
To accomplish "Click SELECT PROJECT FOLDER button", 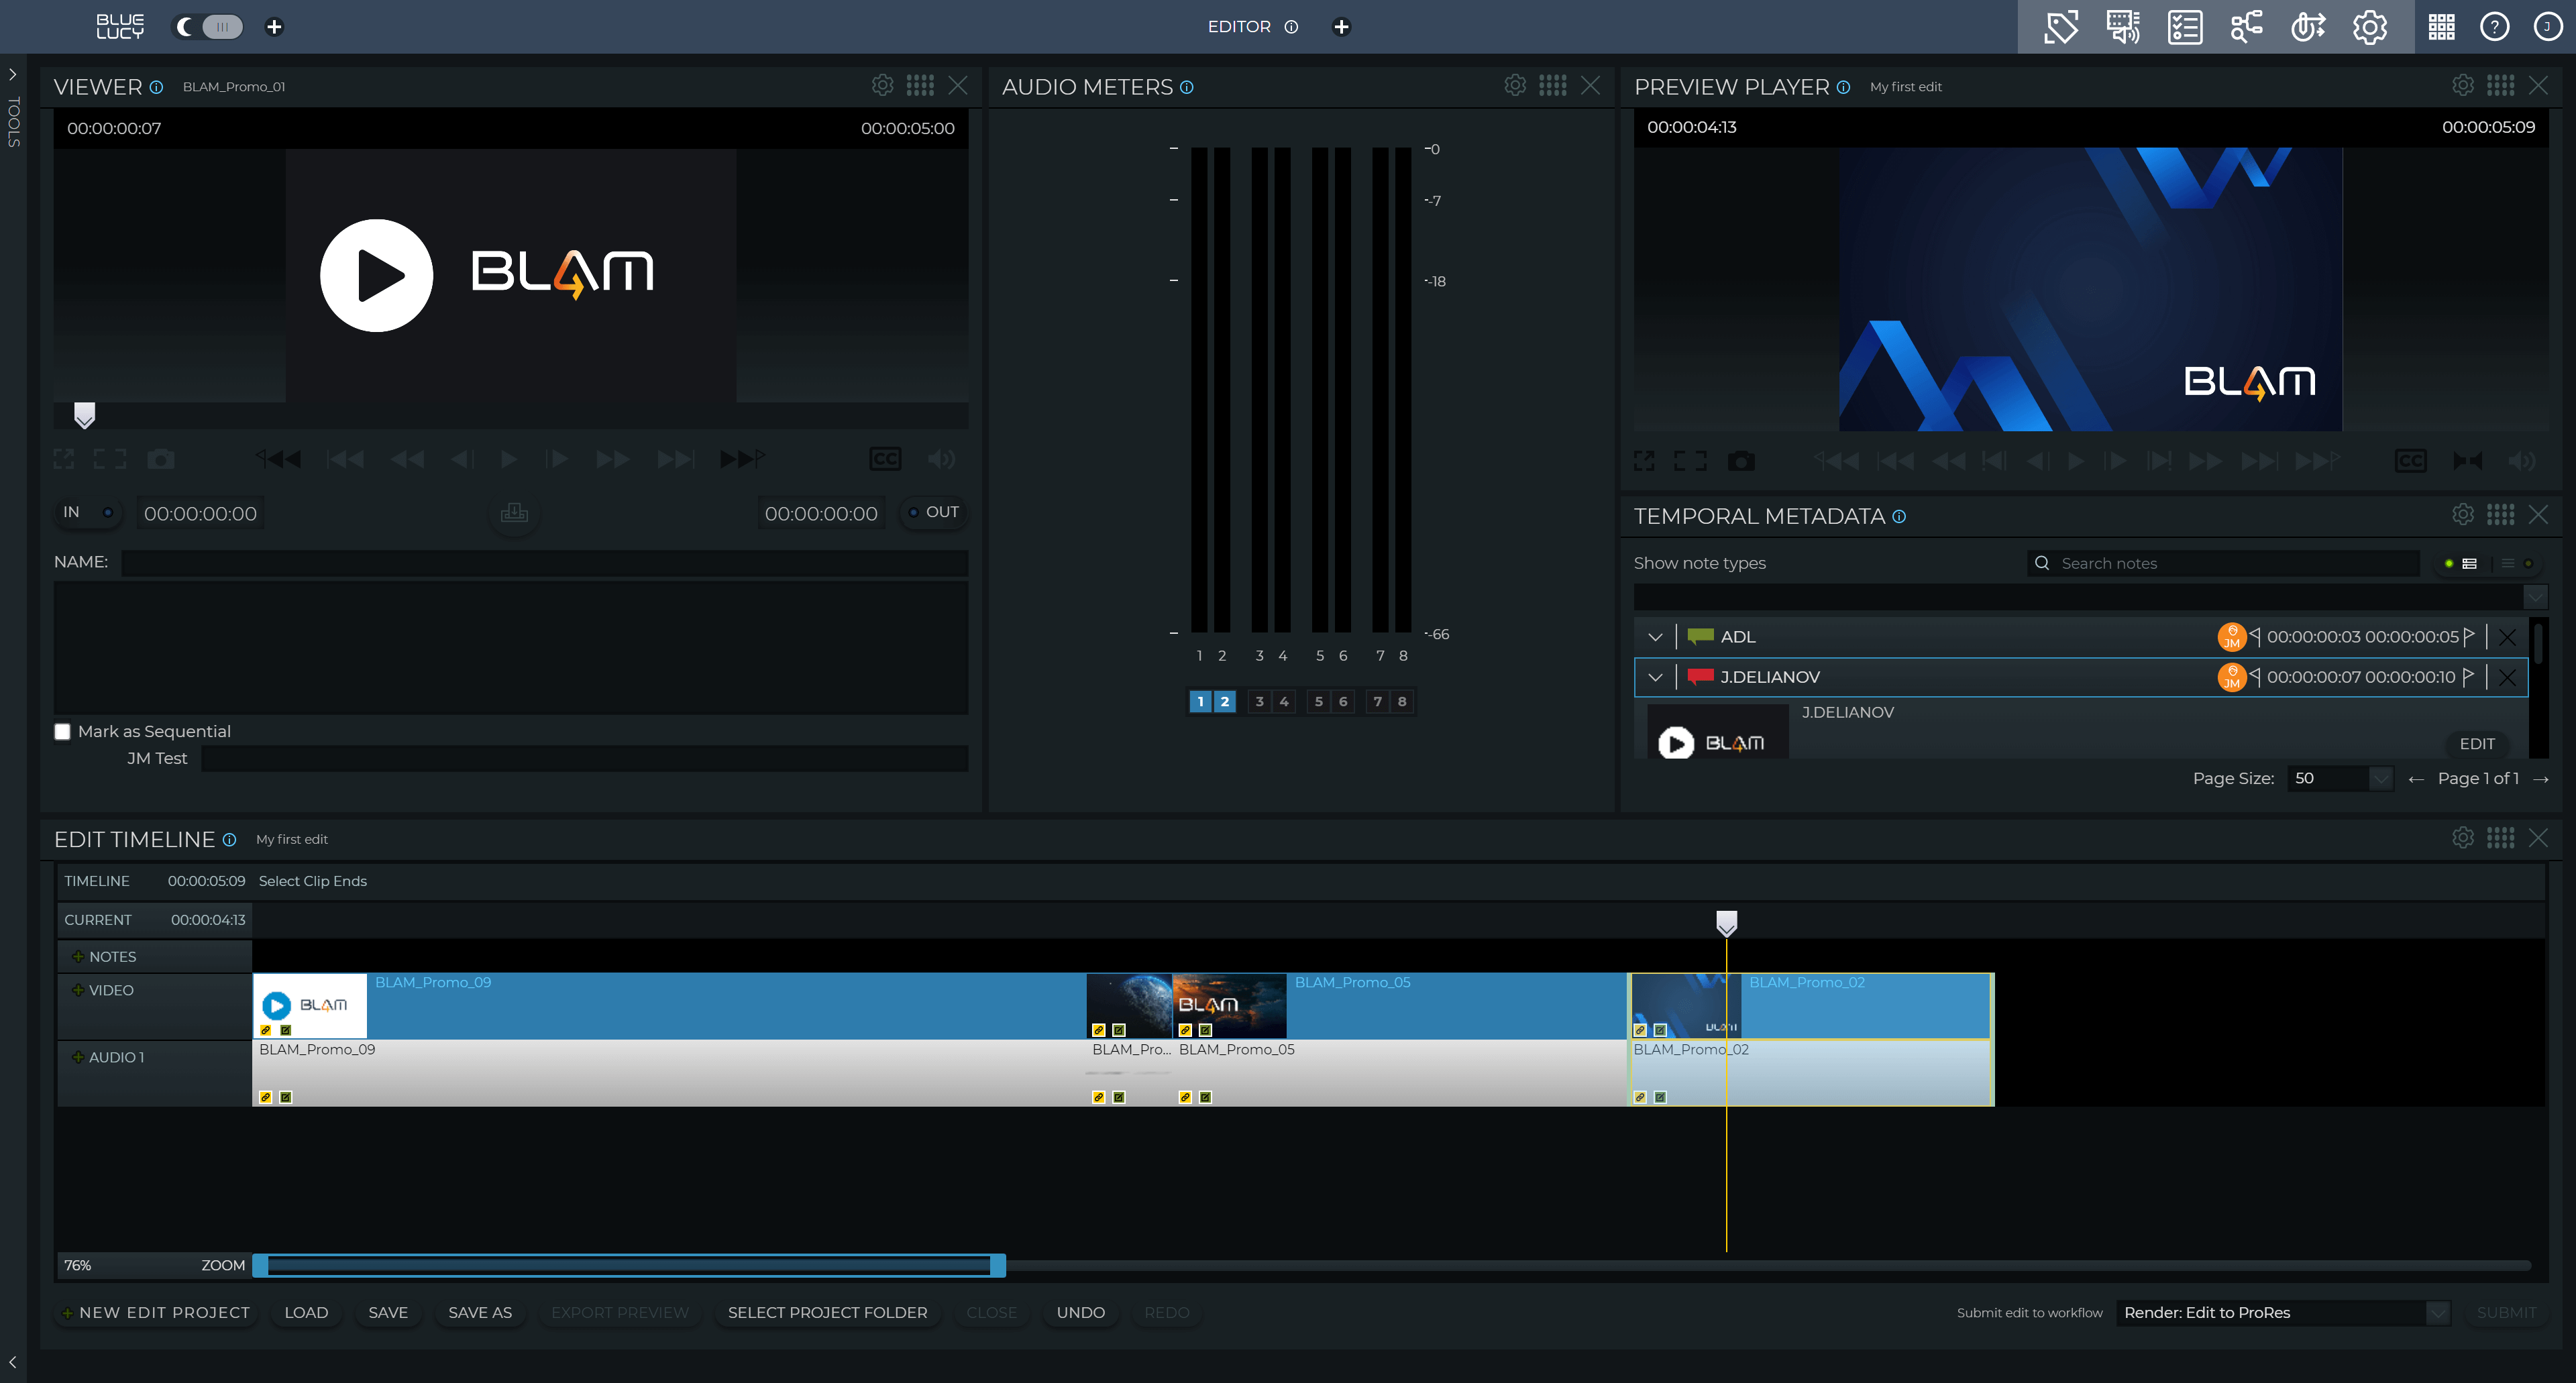I will pos(828,1313).
